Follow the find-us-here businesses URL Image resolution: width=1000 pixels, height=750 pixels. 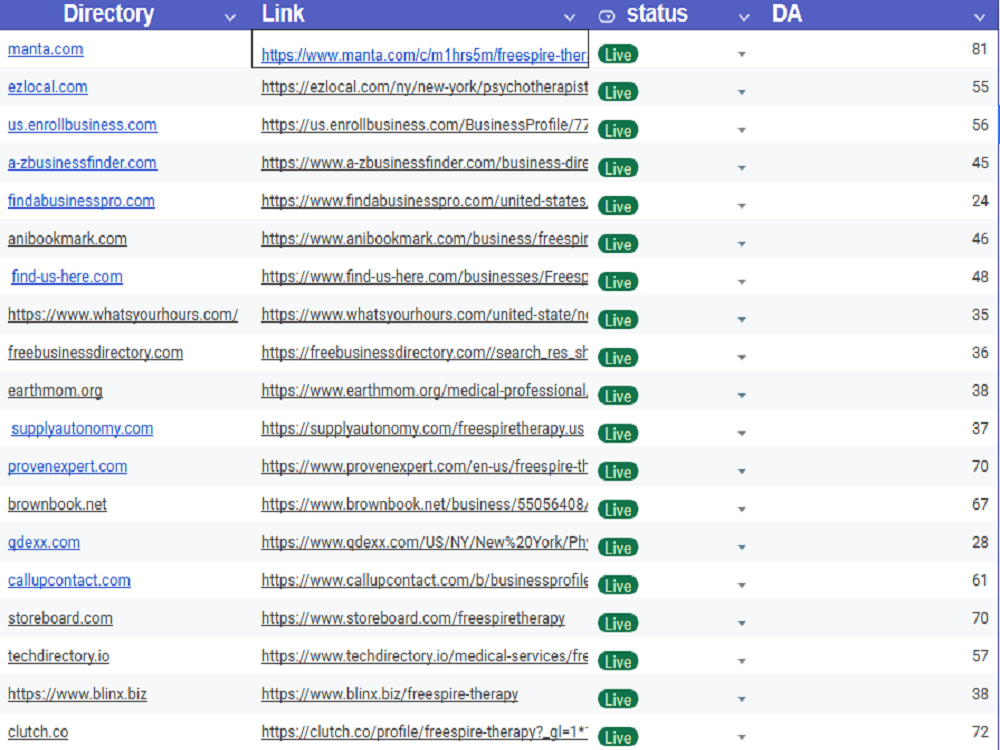(x=424, y=277)
